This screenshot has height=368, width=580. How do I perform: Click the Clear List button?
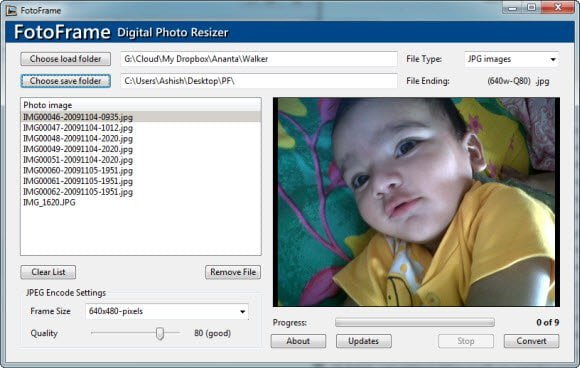pyautogui.click(x=48, y=272)
